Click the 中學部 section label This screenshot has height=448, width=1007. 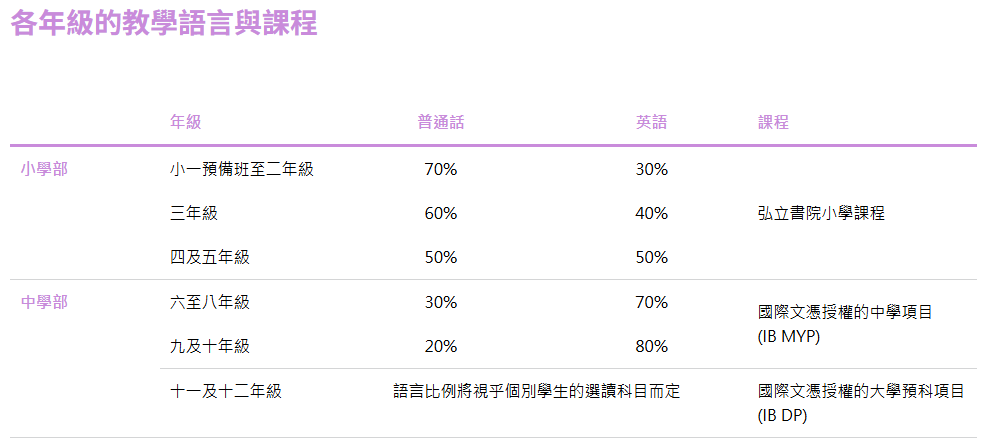point(44,302)
